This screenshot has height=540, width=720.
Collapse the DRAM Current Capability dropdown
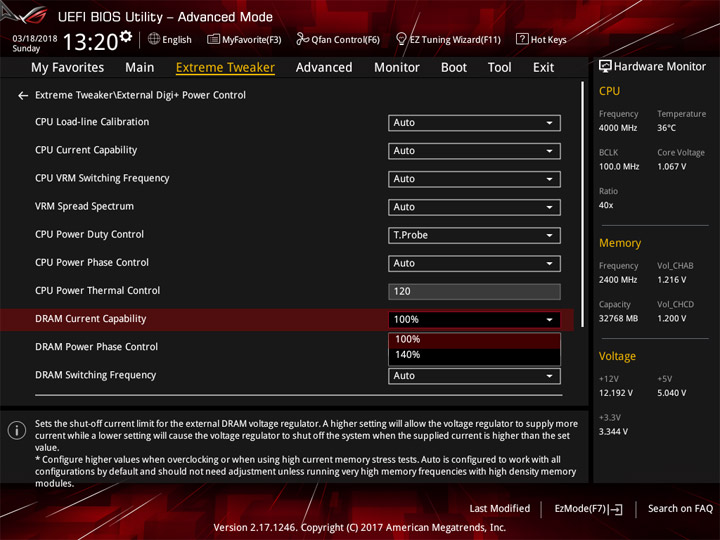point(474,320)
